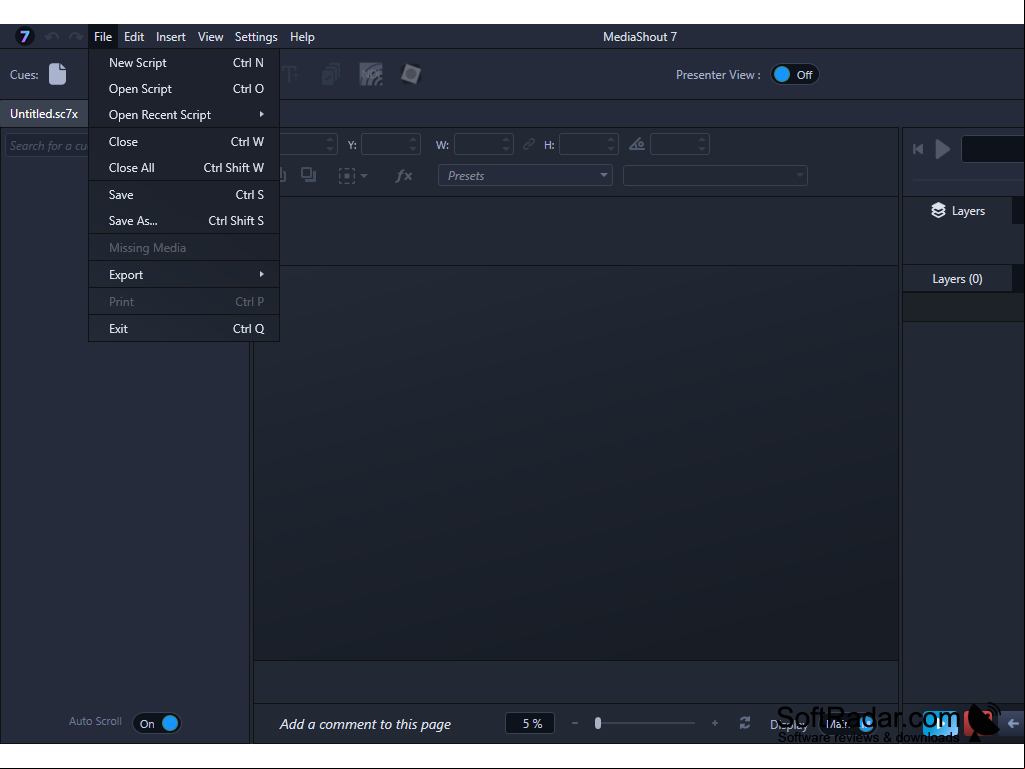Open the selection frame dropdown arrow
The width and height of the screenshot is (1025, 769).
point(364,176)
